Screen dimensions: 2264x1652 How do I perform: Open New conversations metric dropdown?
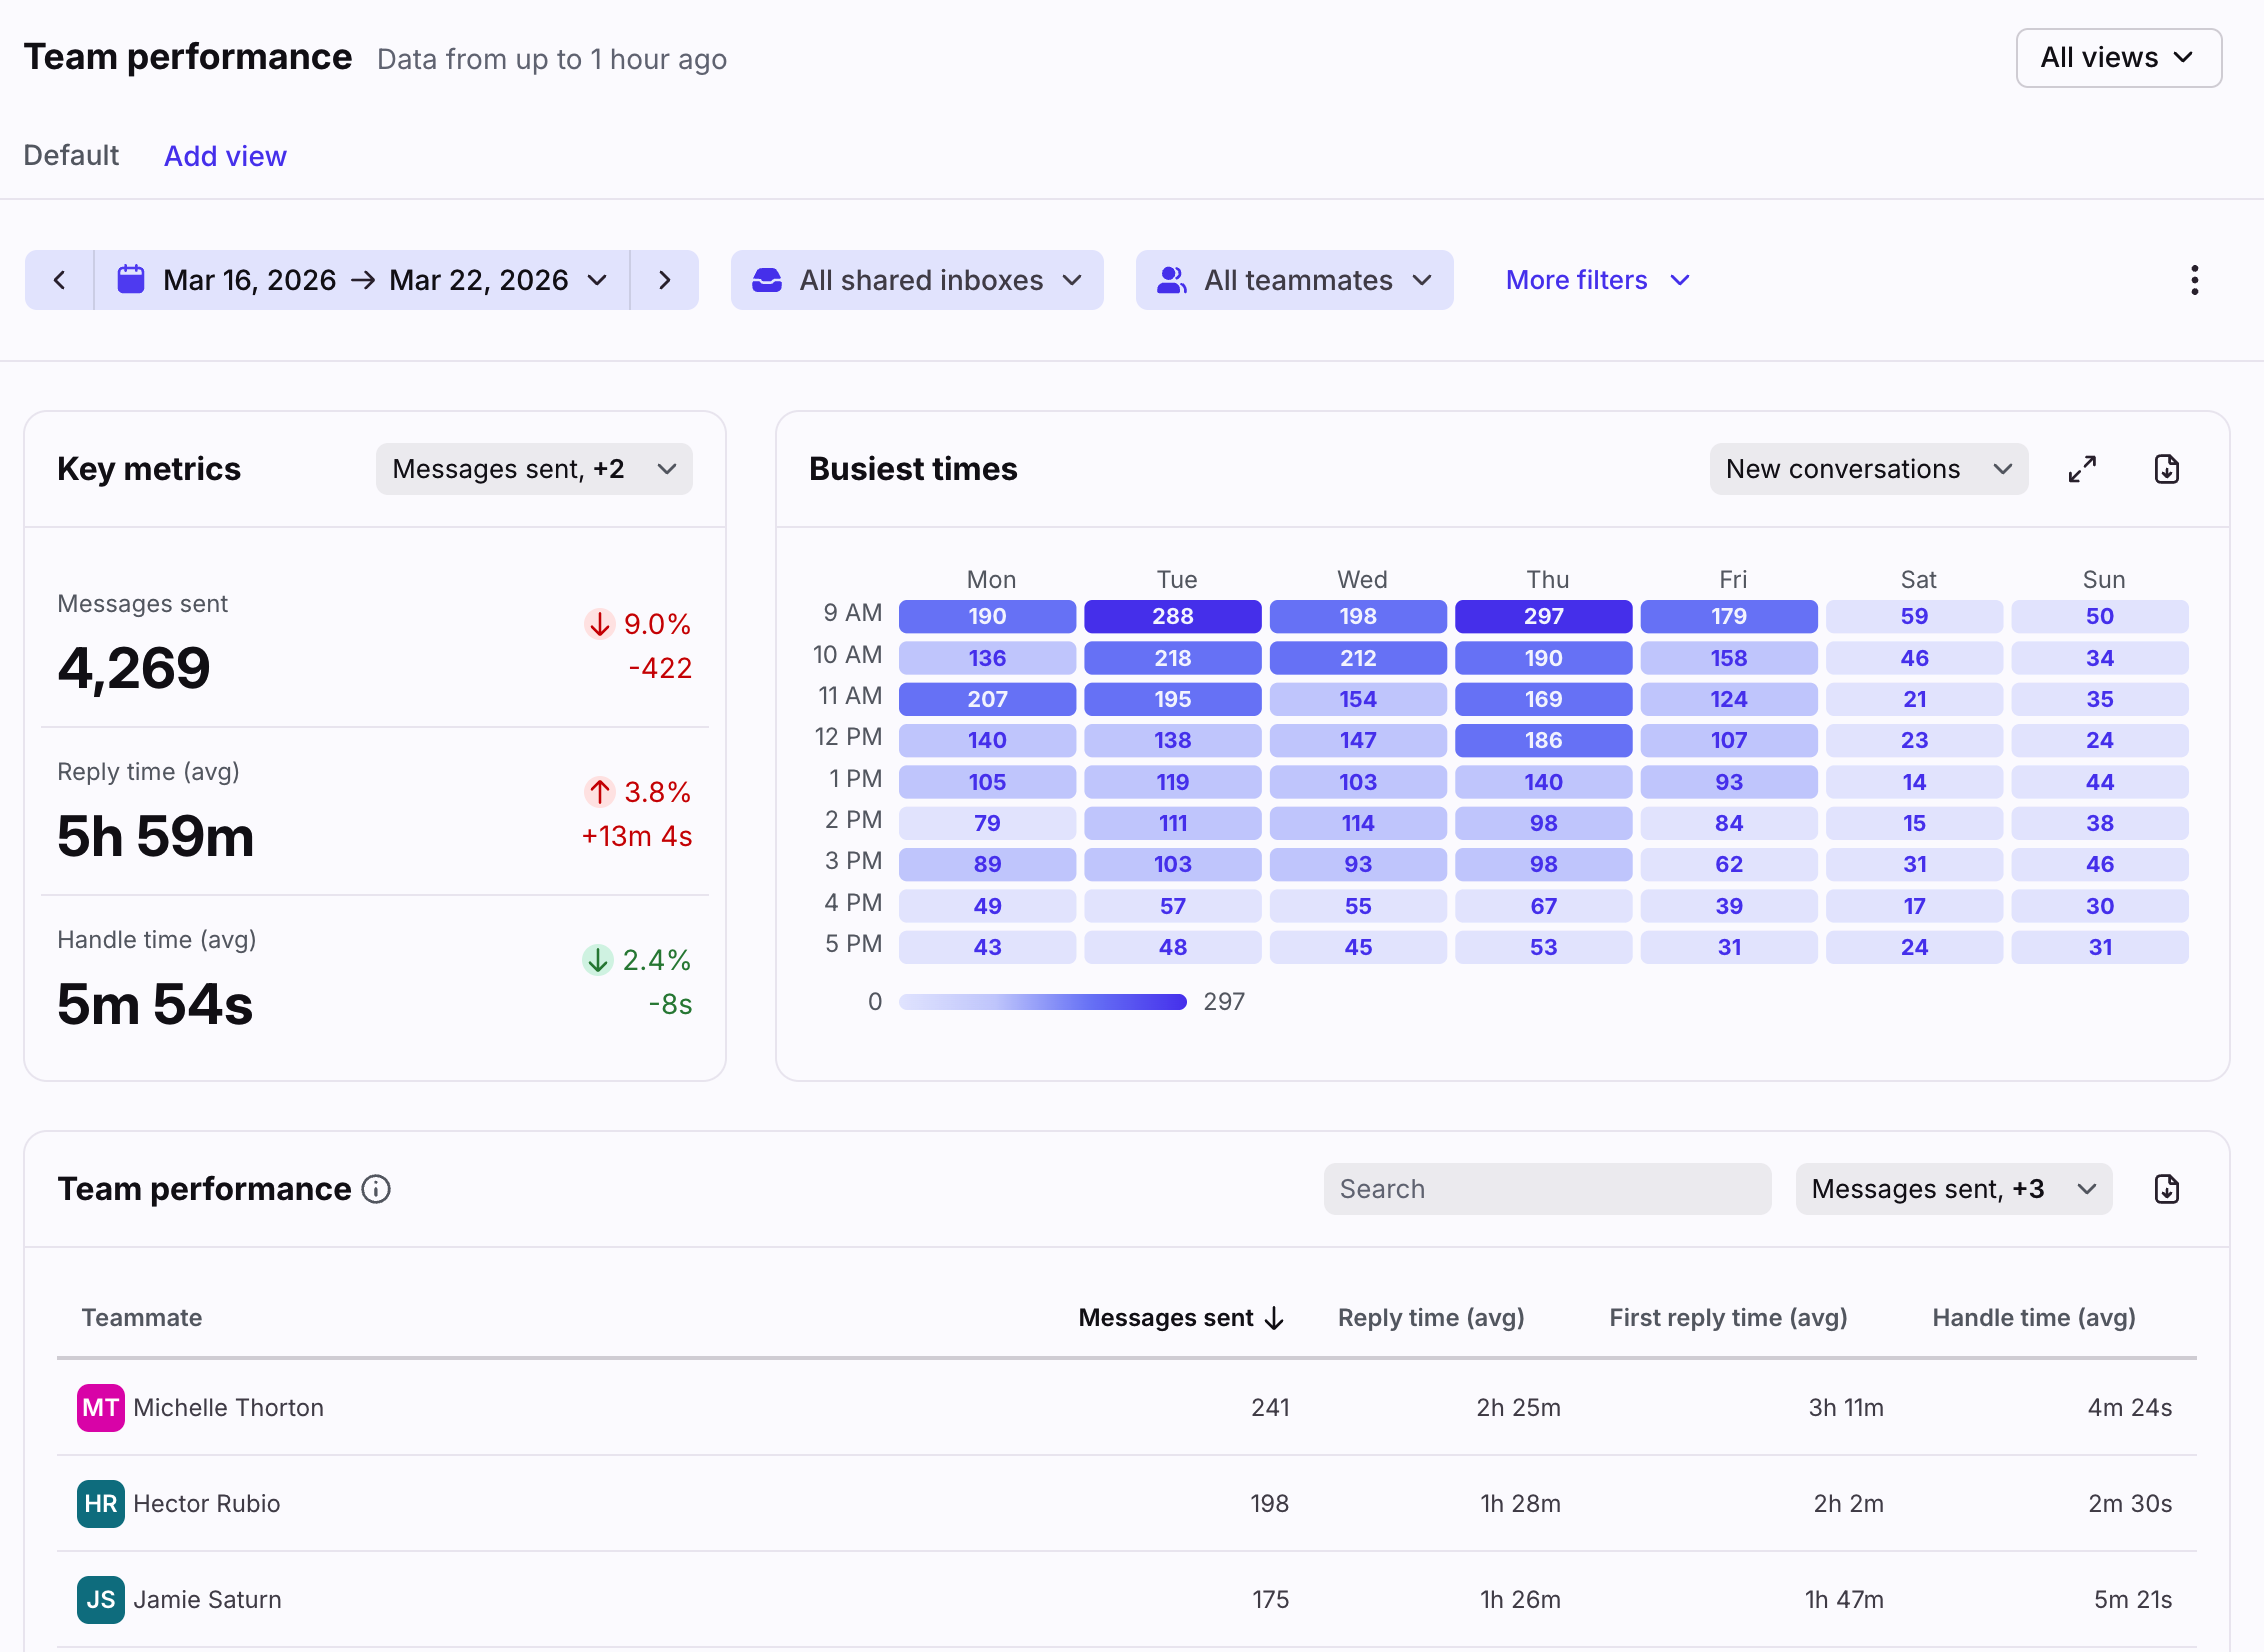[1867, 469]
